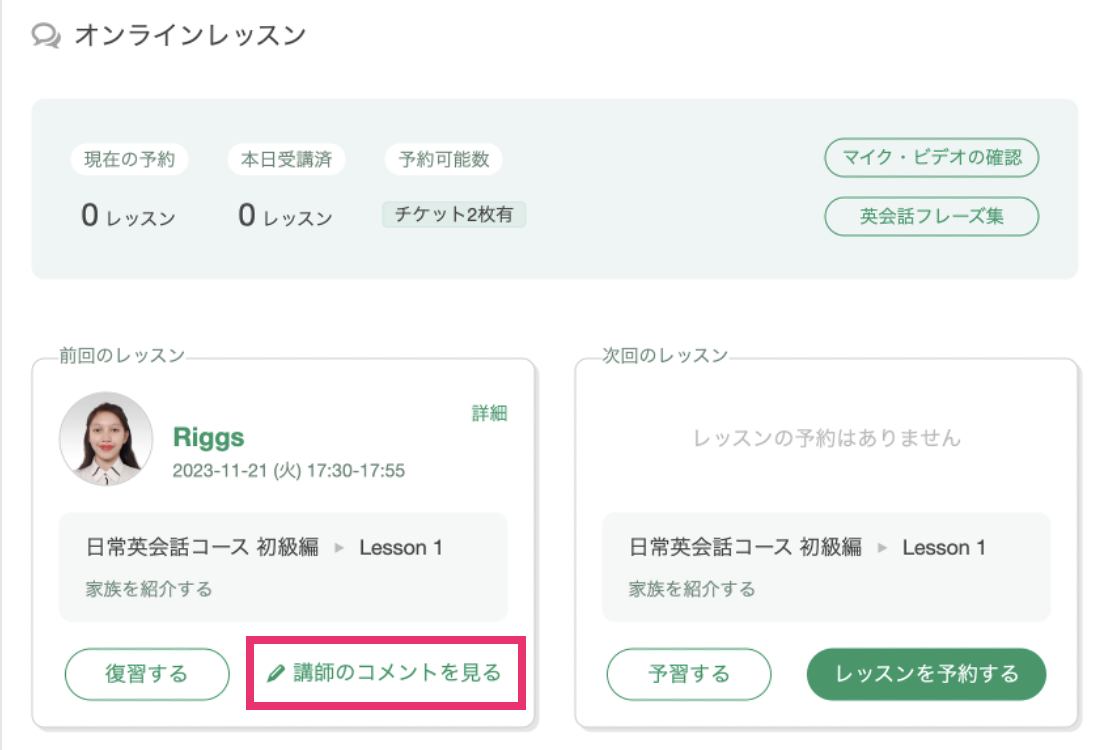Screen dimensions: 1104x750
Task: Click the arrow before Lesson 1 in 前回のレッスン
Action: click(x=339, y=548)
